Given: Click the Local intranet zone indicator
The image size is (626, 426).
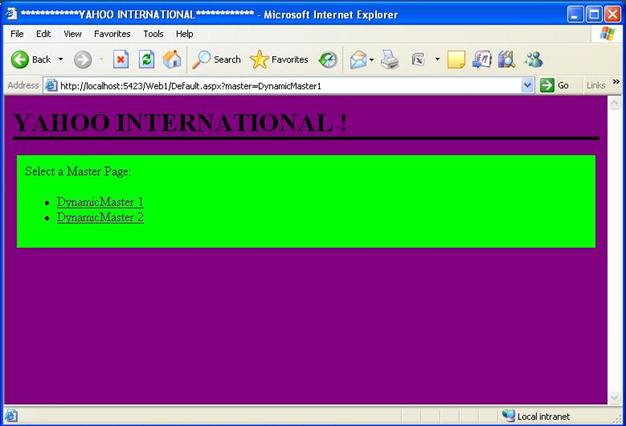Looking at the screenshot, I should click(x=536, y=416).
